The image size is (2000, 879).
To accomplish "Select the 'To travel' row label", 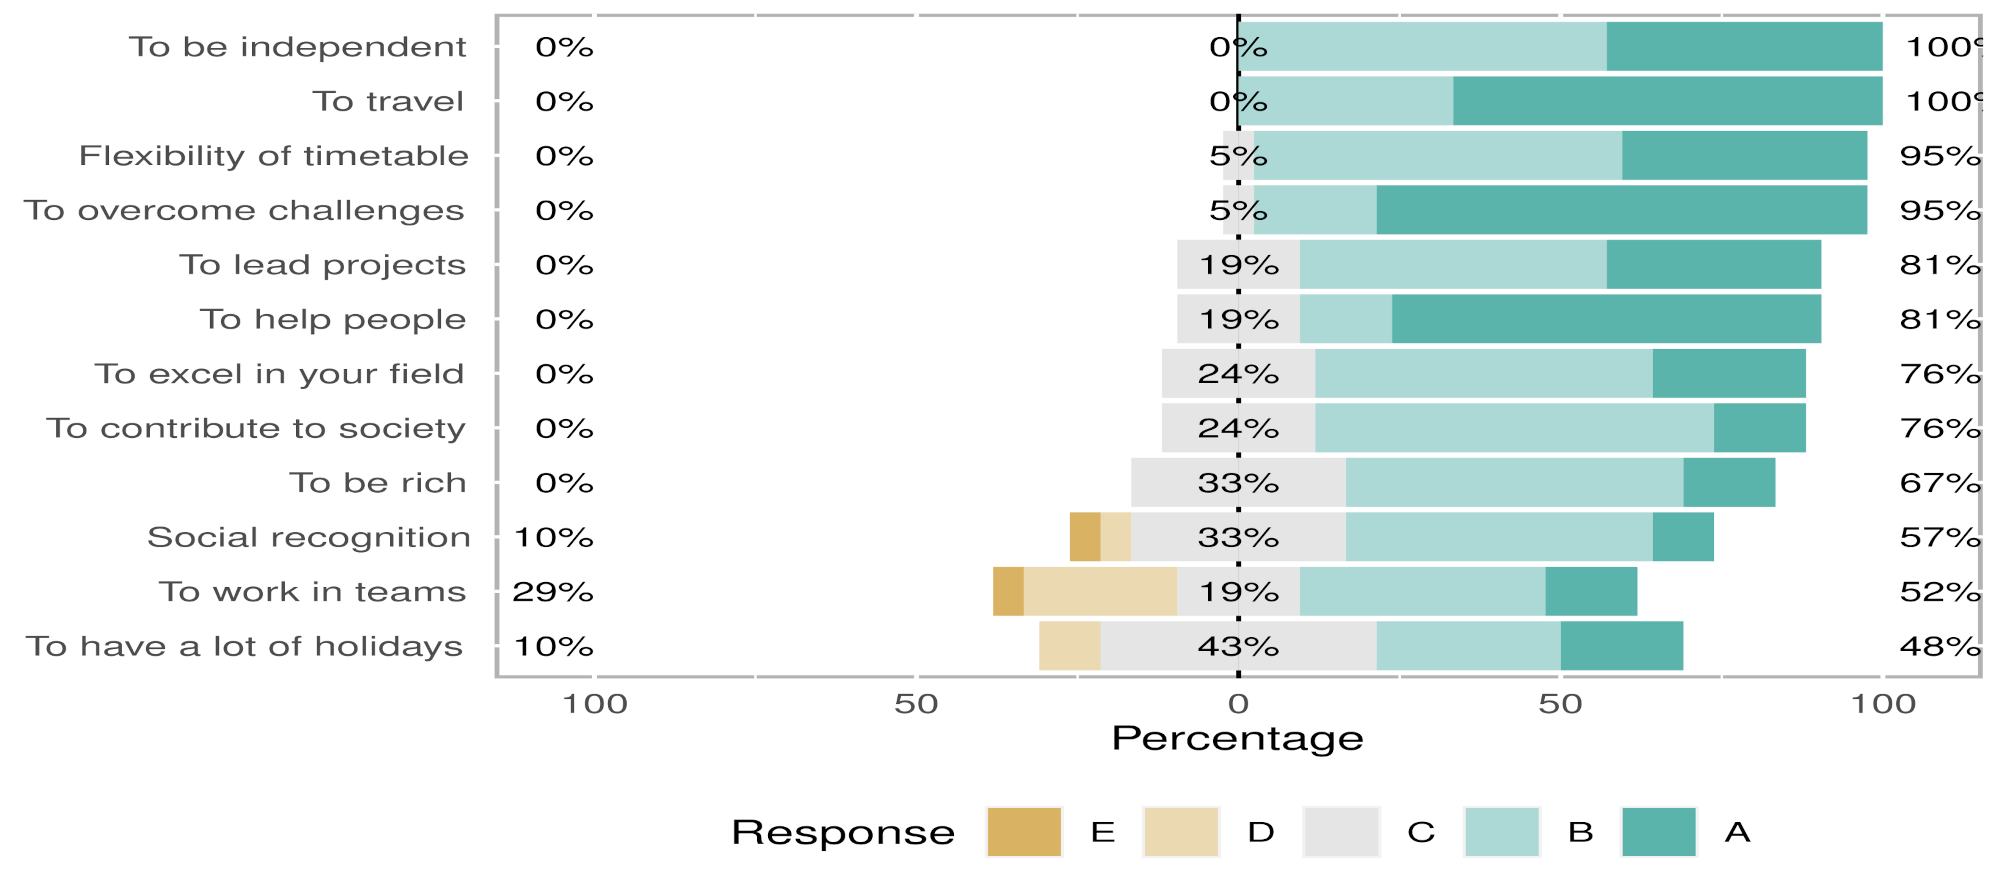I will (388, 101).
